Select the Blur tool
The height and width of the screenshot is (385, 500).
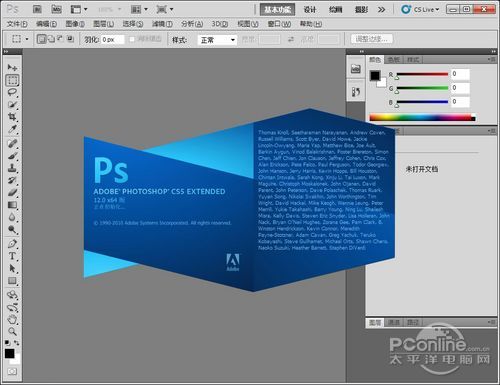(x=12, y=217)
